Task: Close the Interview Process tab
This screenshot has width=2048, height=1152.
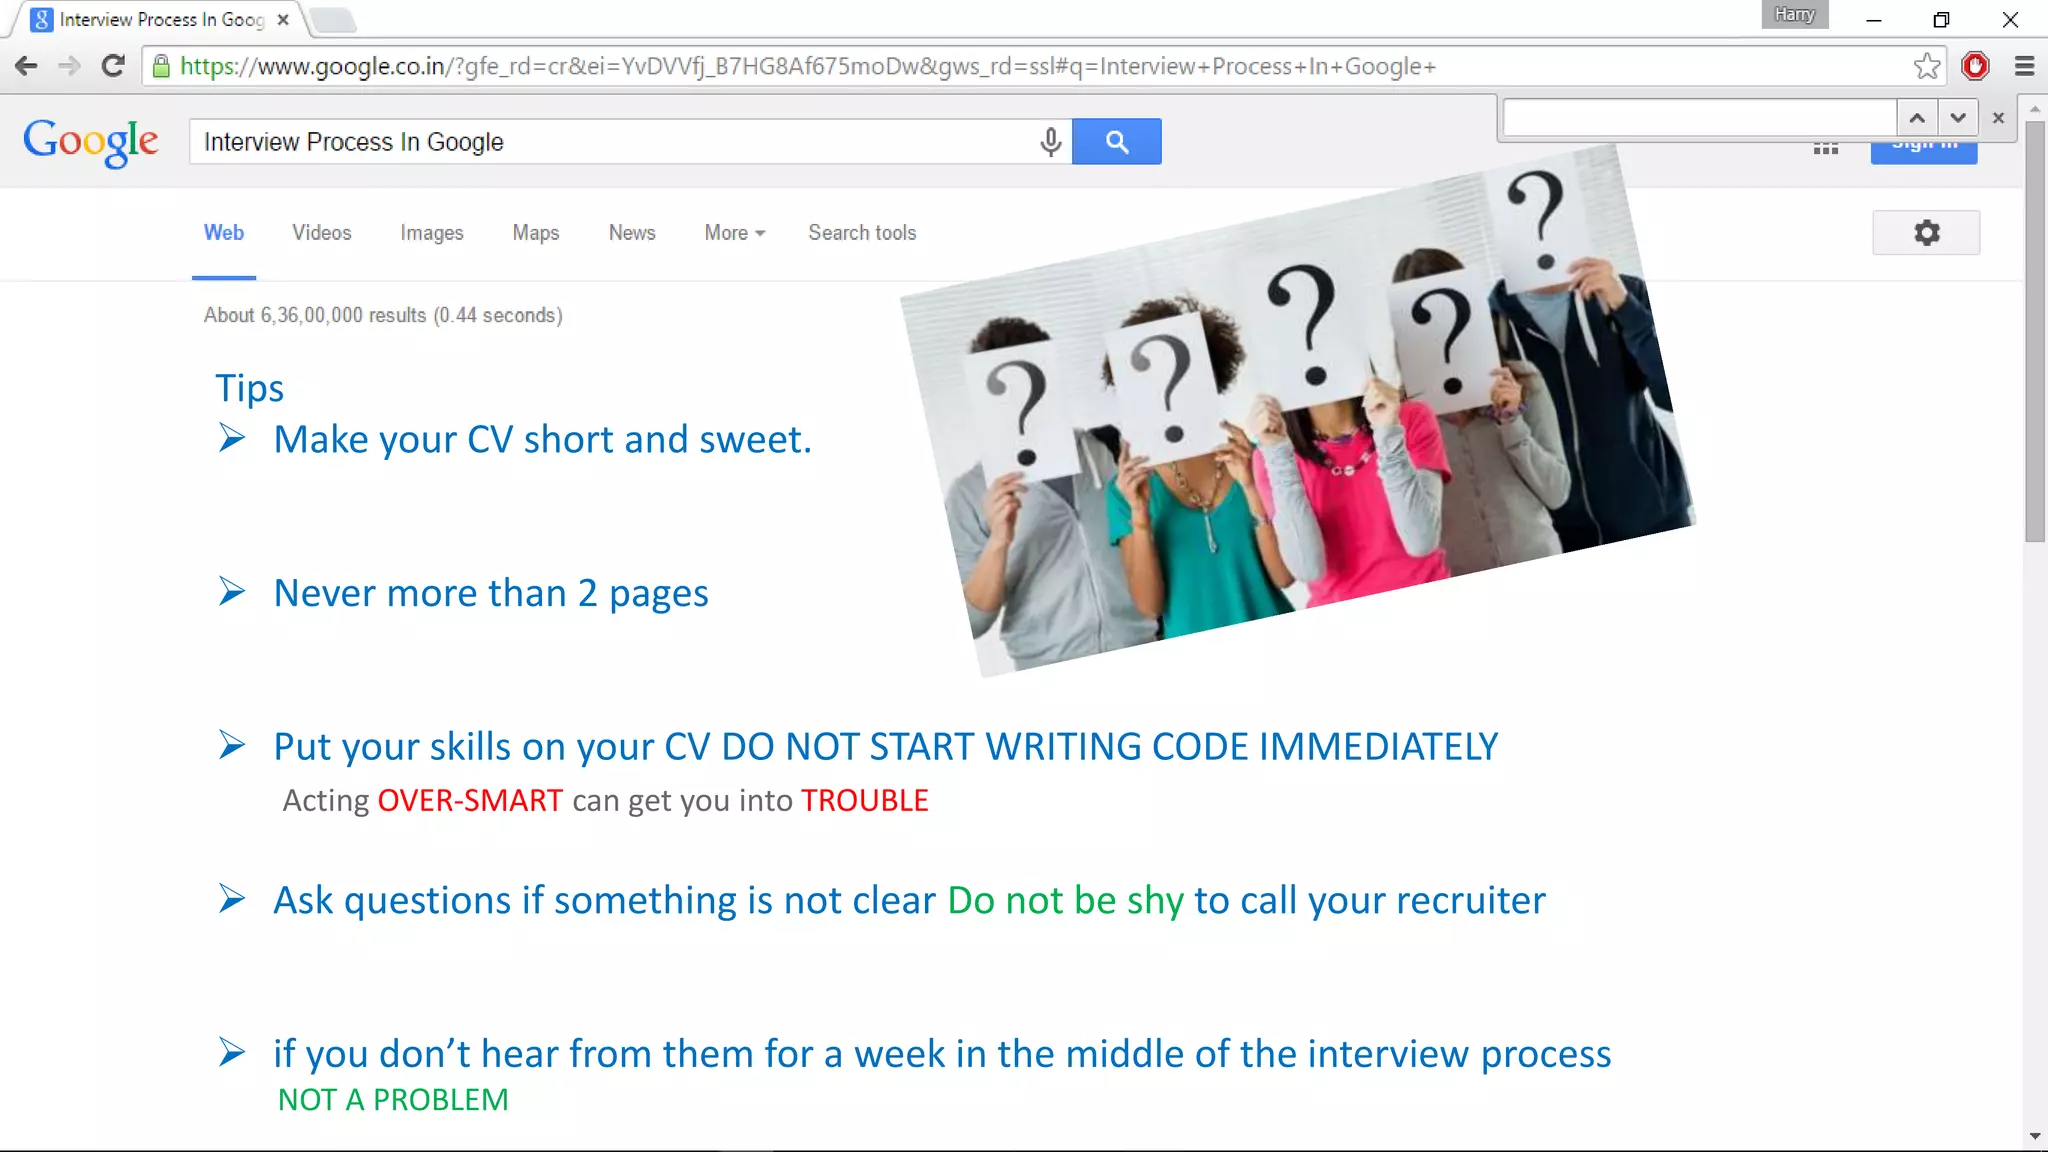Action: pyautogui.click(x=283, y=19)
